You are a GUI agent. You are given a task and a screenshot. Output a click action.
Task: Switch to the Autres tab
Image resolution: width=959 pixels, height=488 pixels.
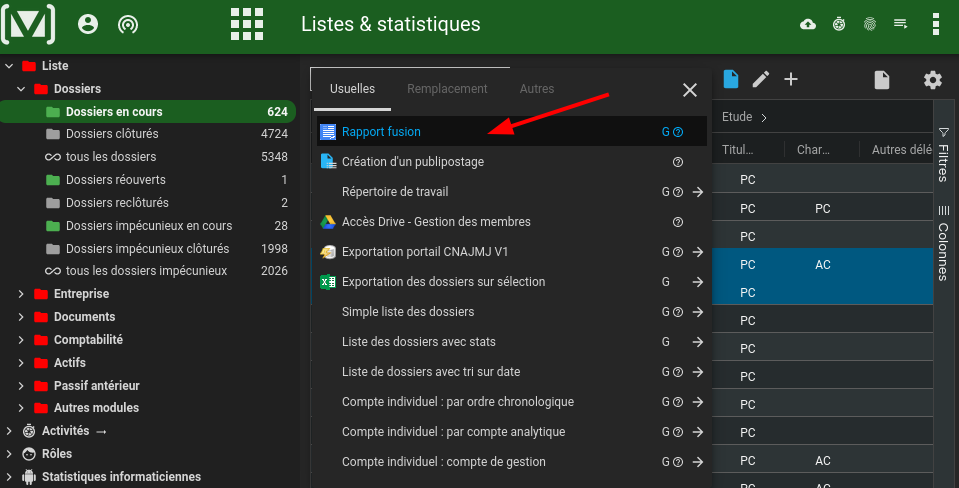(x=537, y=89)
